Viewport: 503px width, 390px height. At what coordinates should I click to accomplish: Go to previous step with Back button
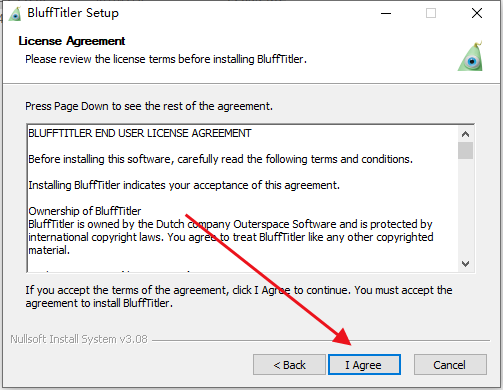click(x=289, y=365)
